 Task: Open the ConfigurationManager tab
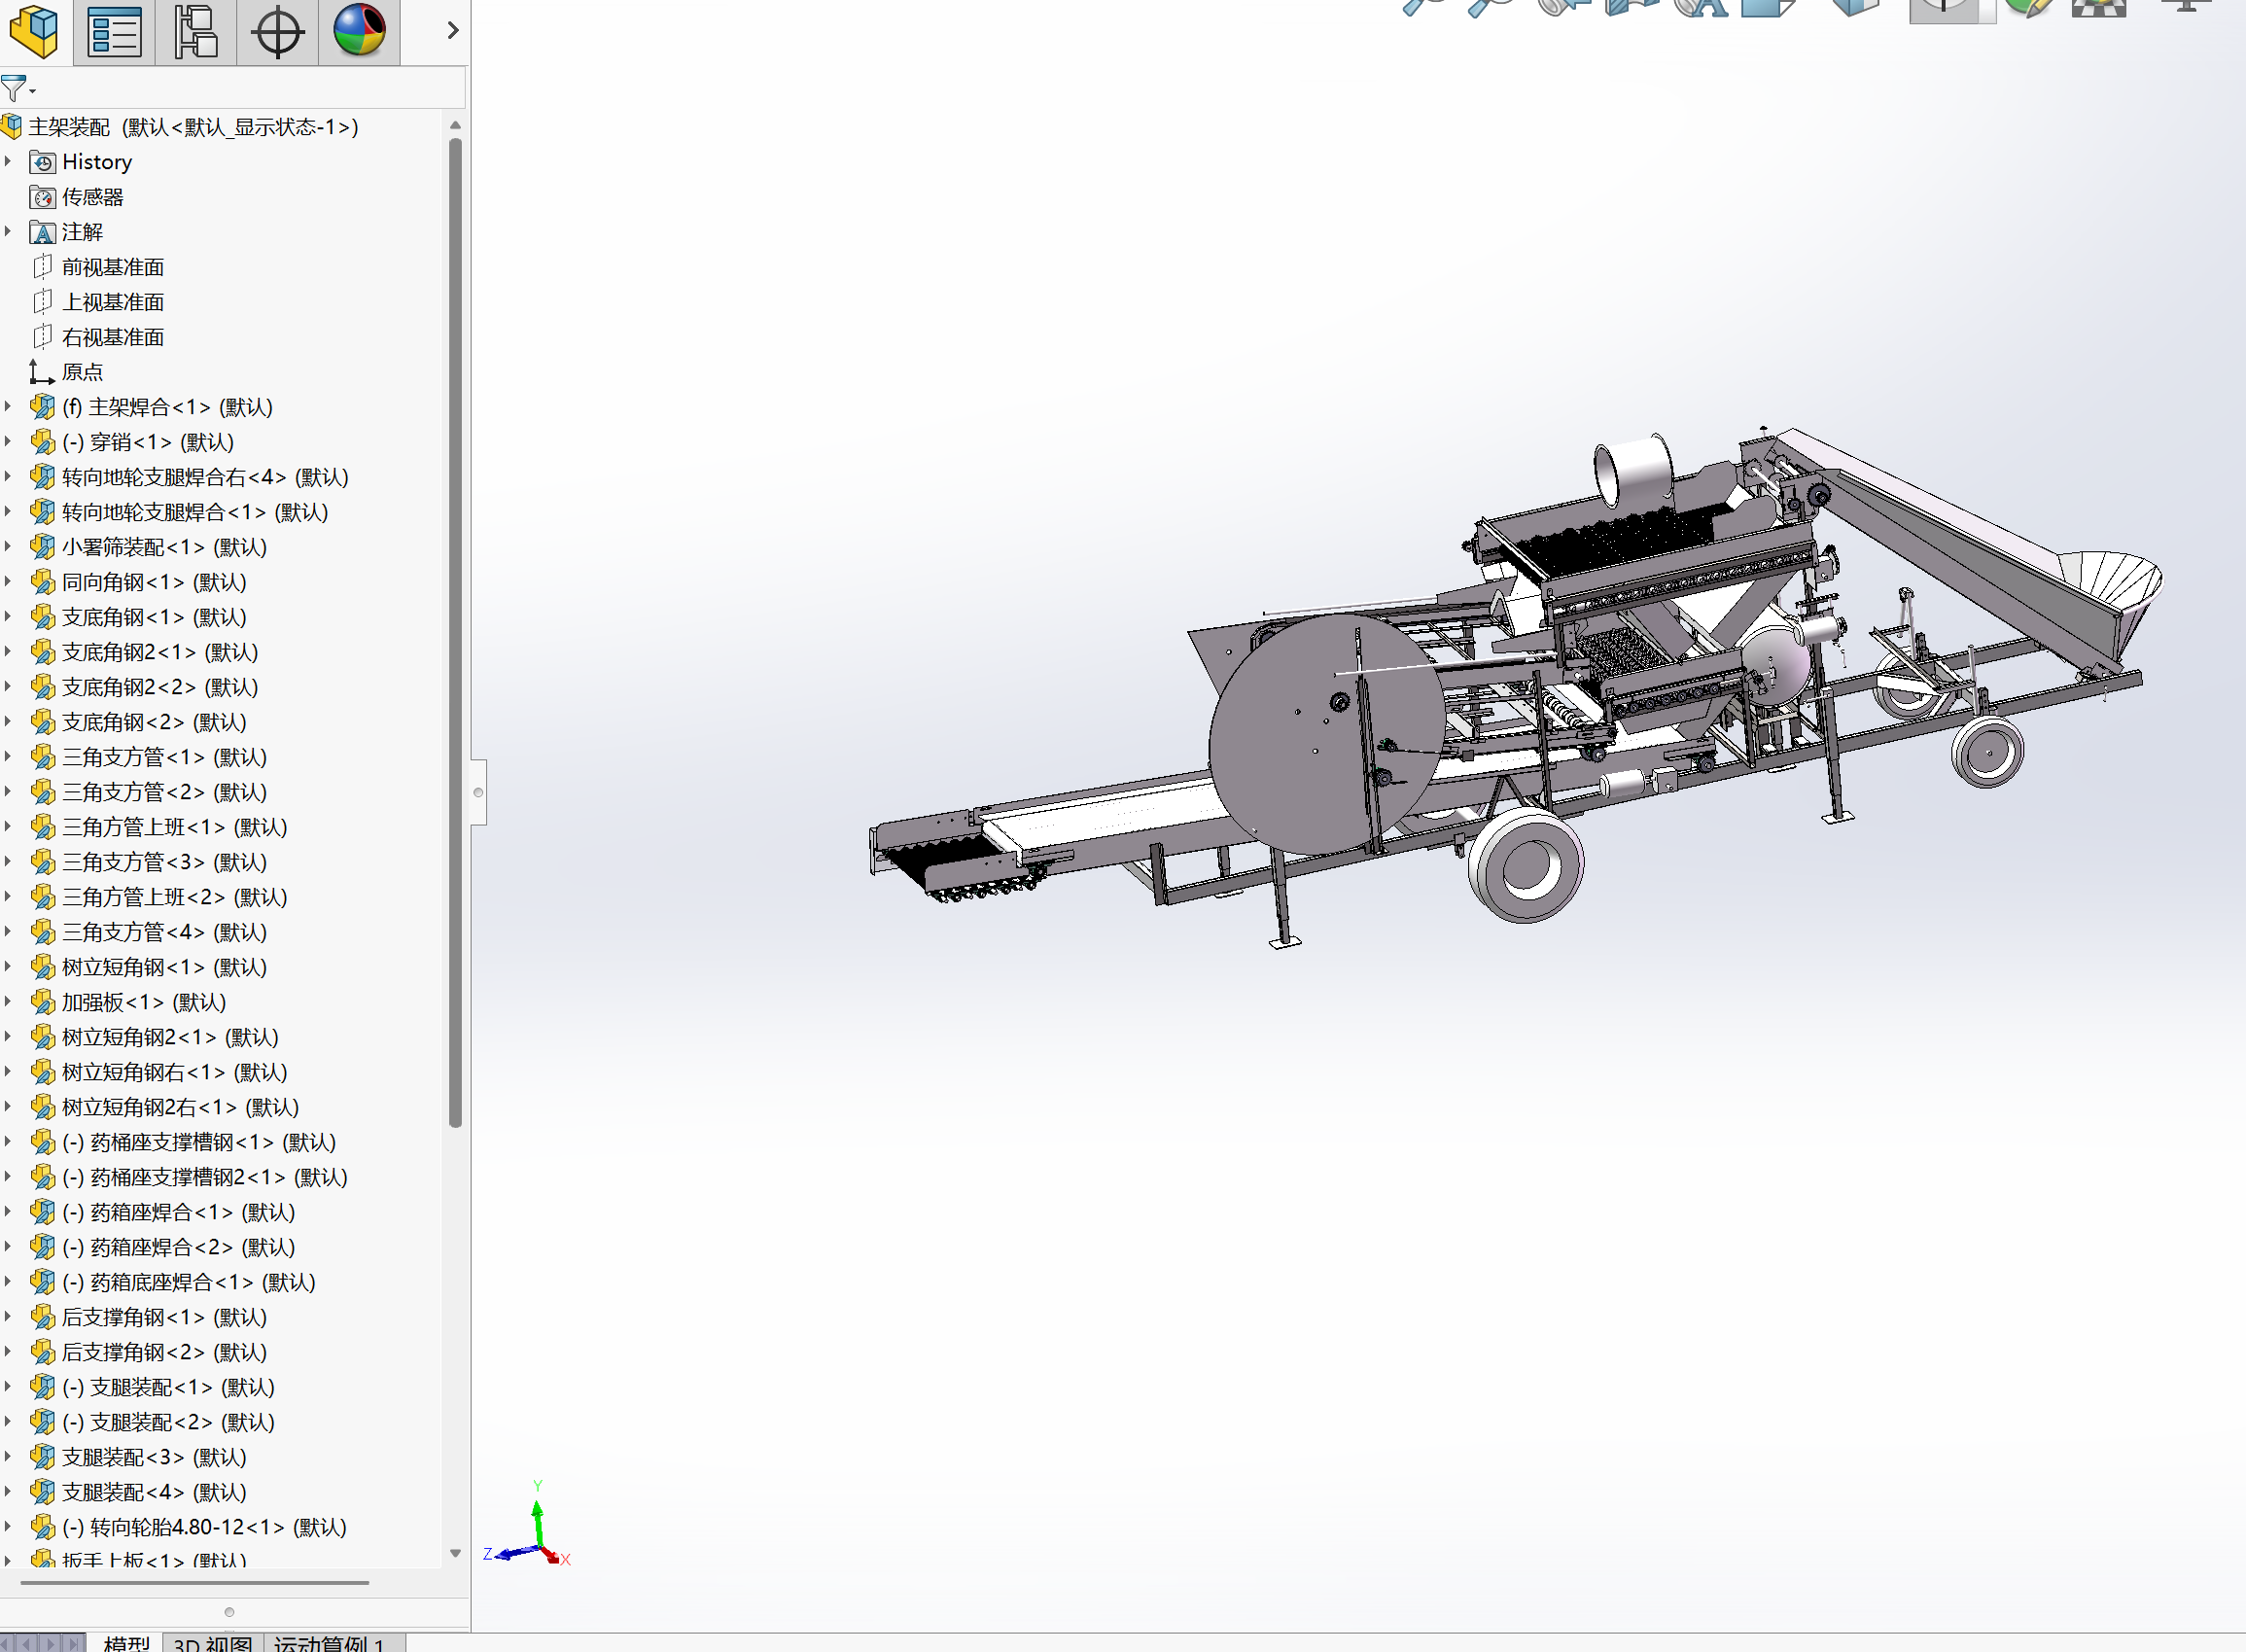(196, 31)
